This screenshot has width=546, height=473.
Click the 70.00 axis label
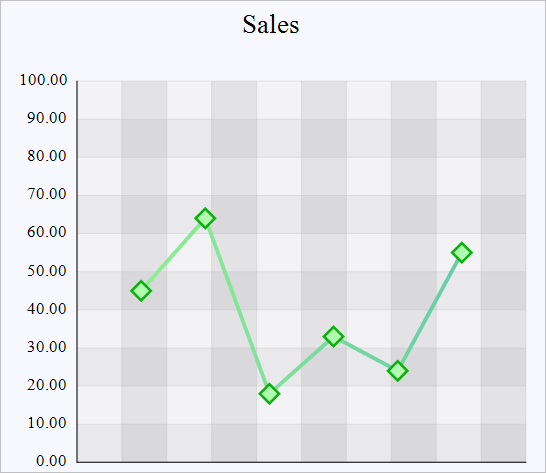click(x=47, y=194)
